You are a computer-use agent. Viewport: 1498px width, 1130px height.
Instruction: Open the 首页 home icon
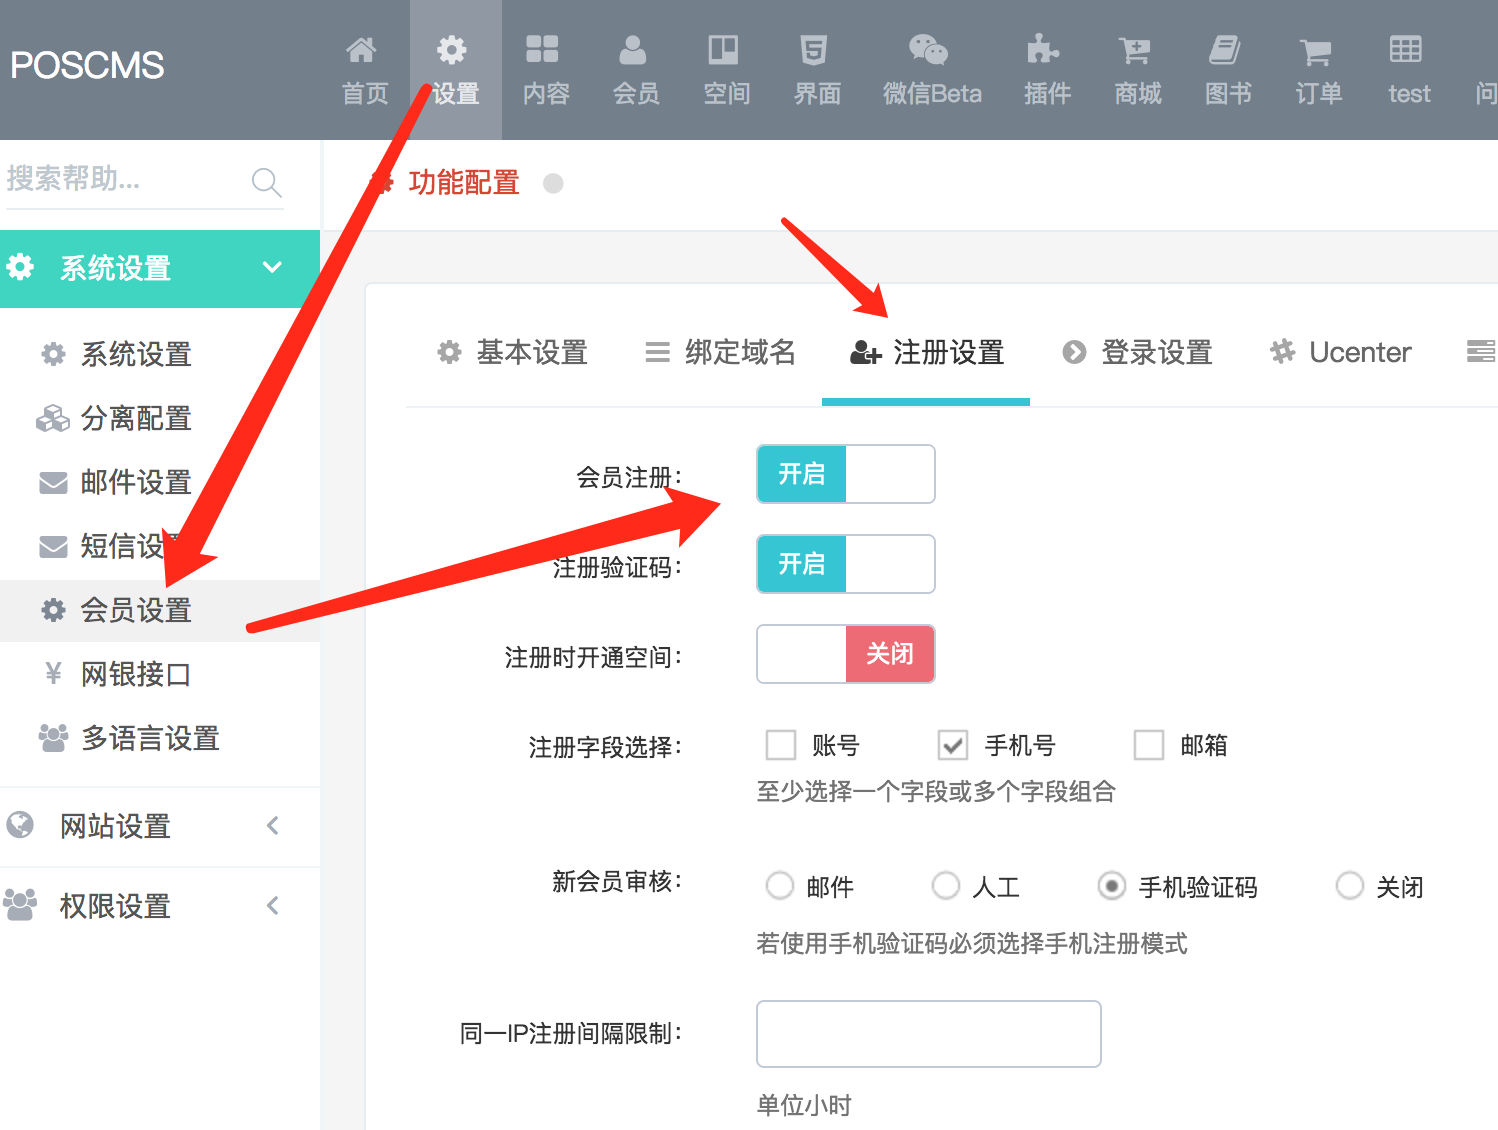pos(361,49)
